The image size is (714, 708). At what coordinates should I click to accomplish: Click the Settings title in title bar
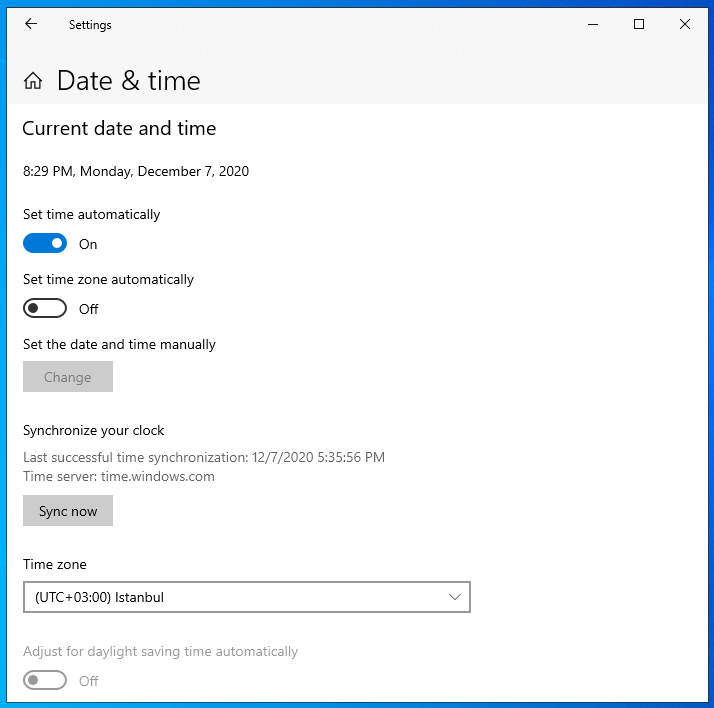coord(90,25)
